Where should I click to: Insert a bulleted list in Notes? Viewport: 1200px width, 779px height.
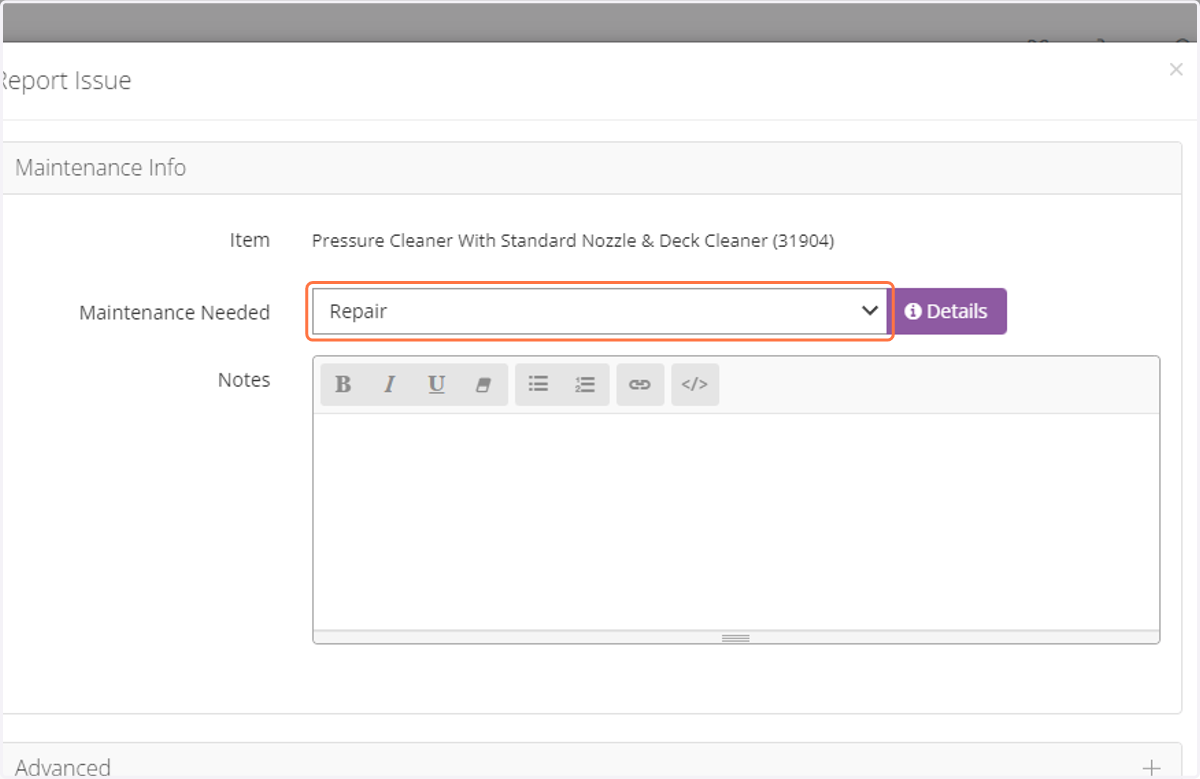pyautogui.click(x=539, y=385)
